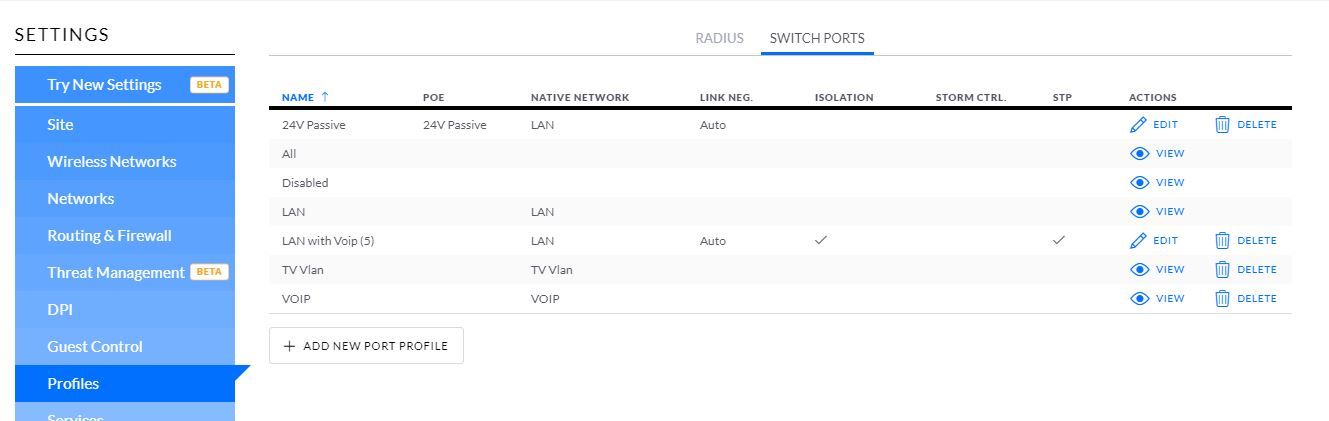Click Isolation checkmark on LAN with Voip
This screenshot has width=1329, height=421.
pyautogui.click(x=821, y=241)
